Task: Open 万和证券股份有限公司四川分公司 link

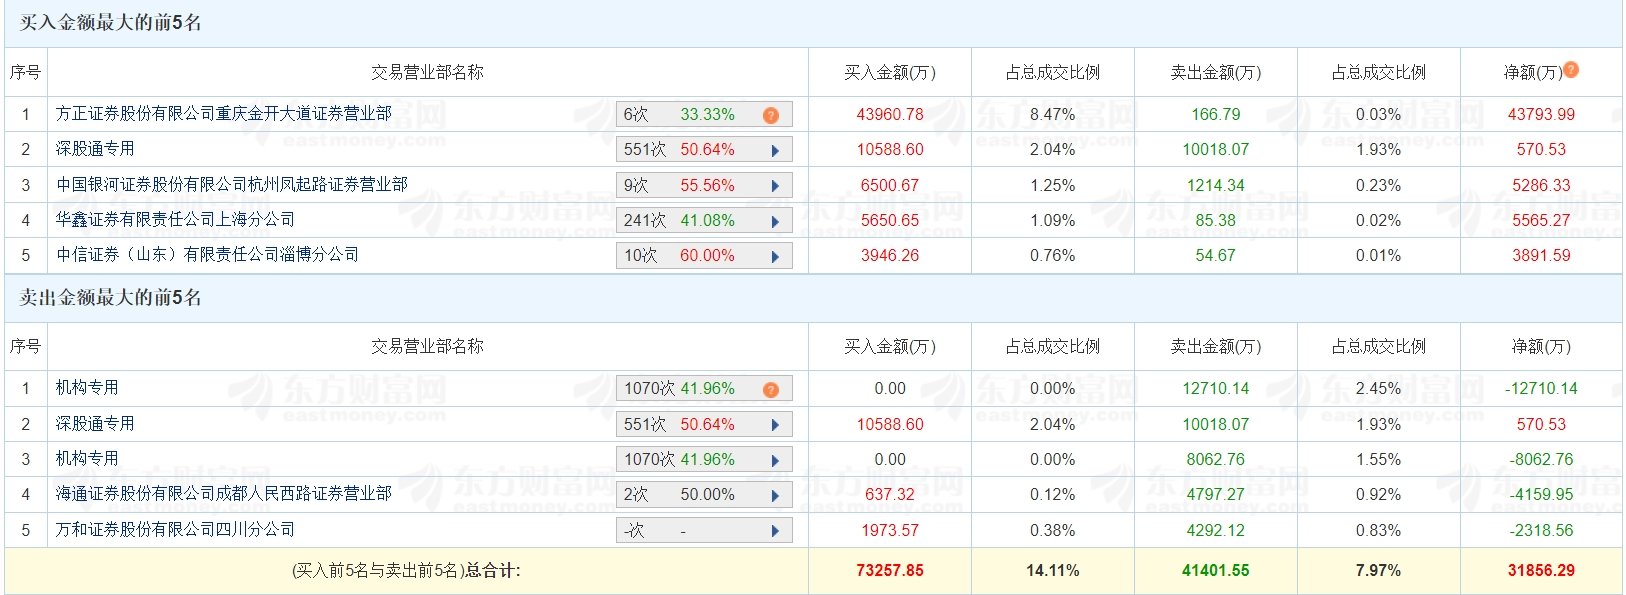Action: pos(176,530)
